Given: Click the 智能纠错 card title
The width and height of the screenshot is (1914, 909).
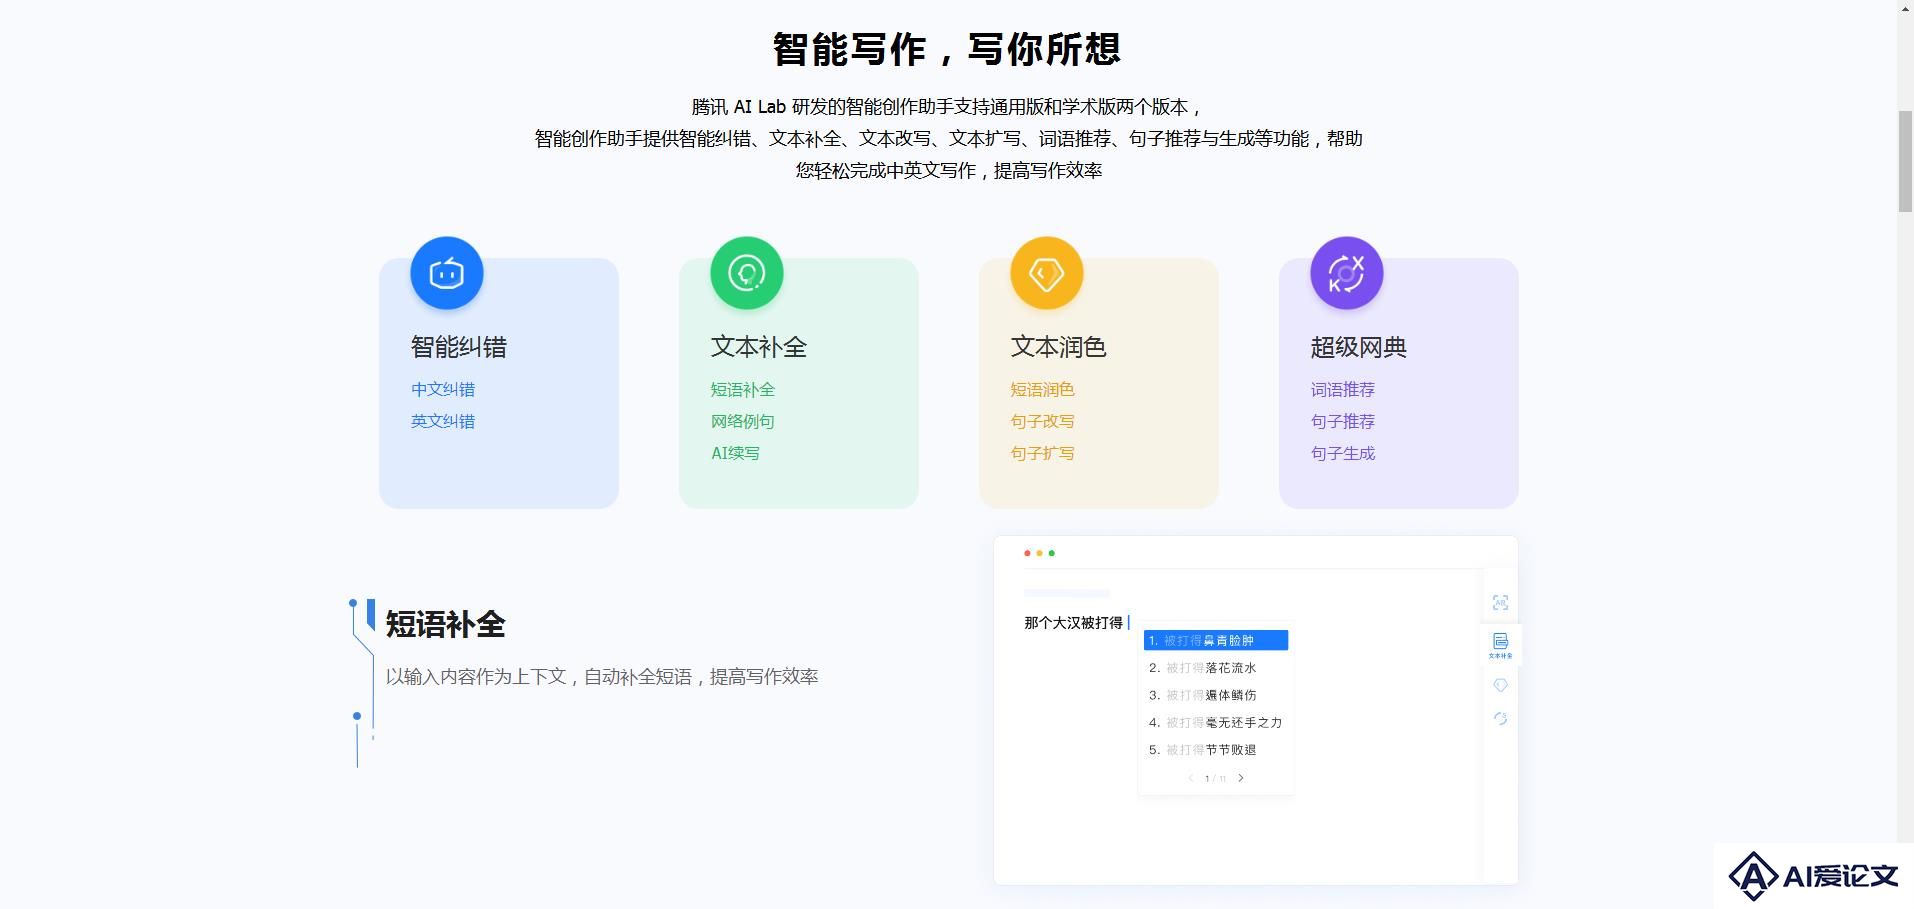Looking at the screenshot, I should tap(459, 347).
